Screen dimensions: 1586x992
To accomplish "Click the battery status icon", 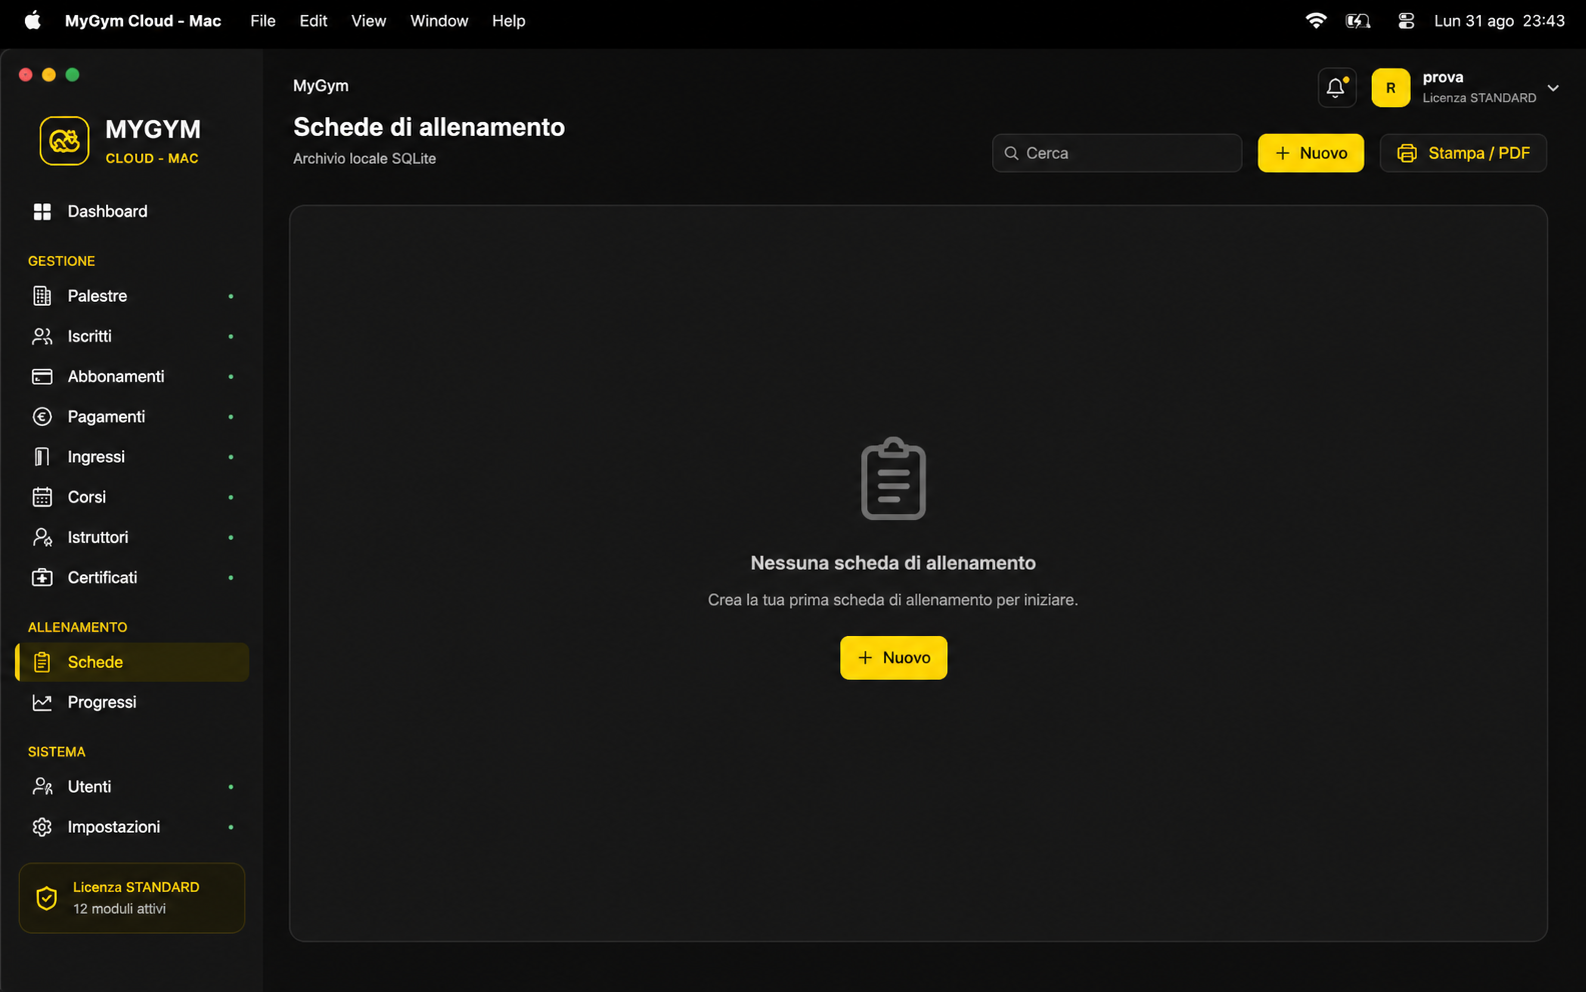I will 1358,21.
